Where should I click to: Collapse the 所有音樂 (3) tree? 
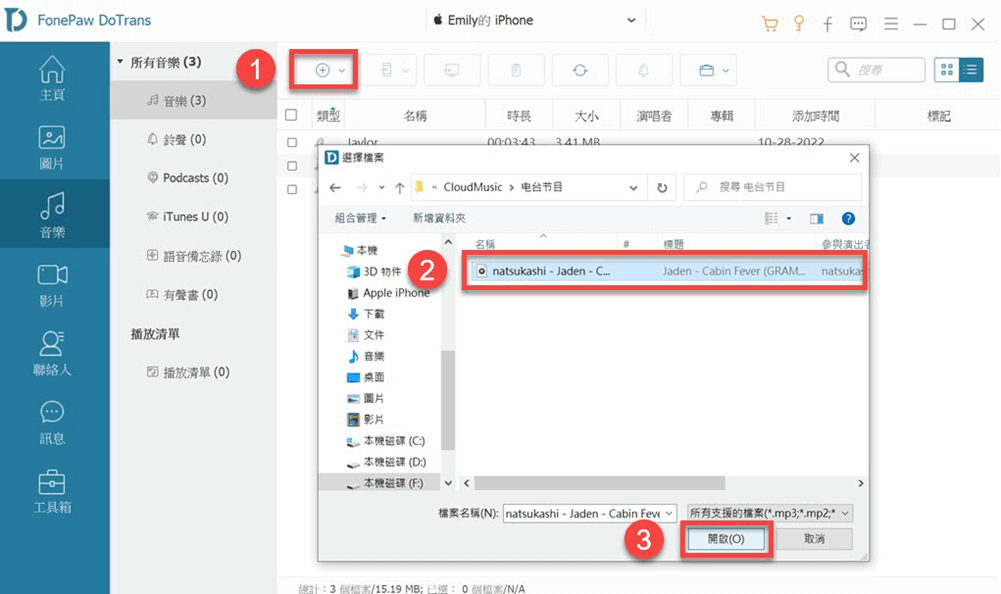coord(119,62)
